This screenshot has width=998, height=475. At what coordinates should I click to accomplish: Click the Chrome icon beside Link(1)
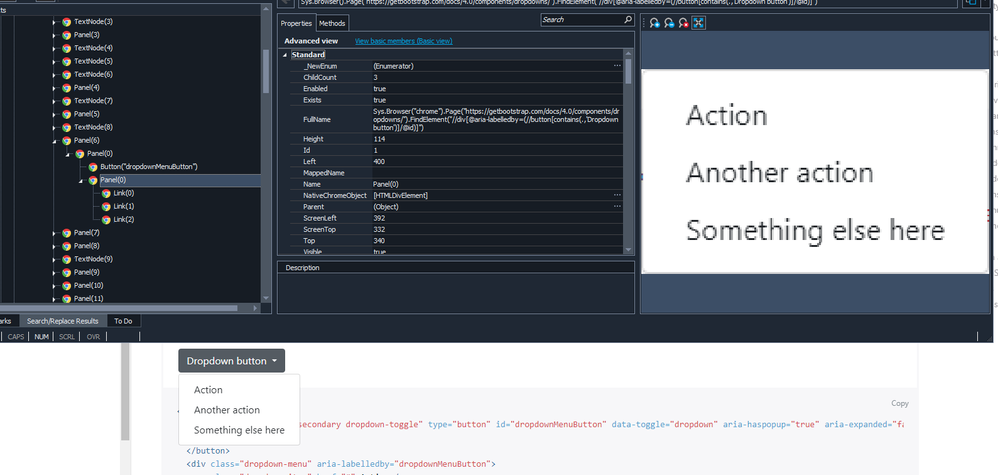click(106, 206)
